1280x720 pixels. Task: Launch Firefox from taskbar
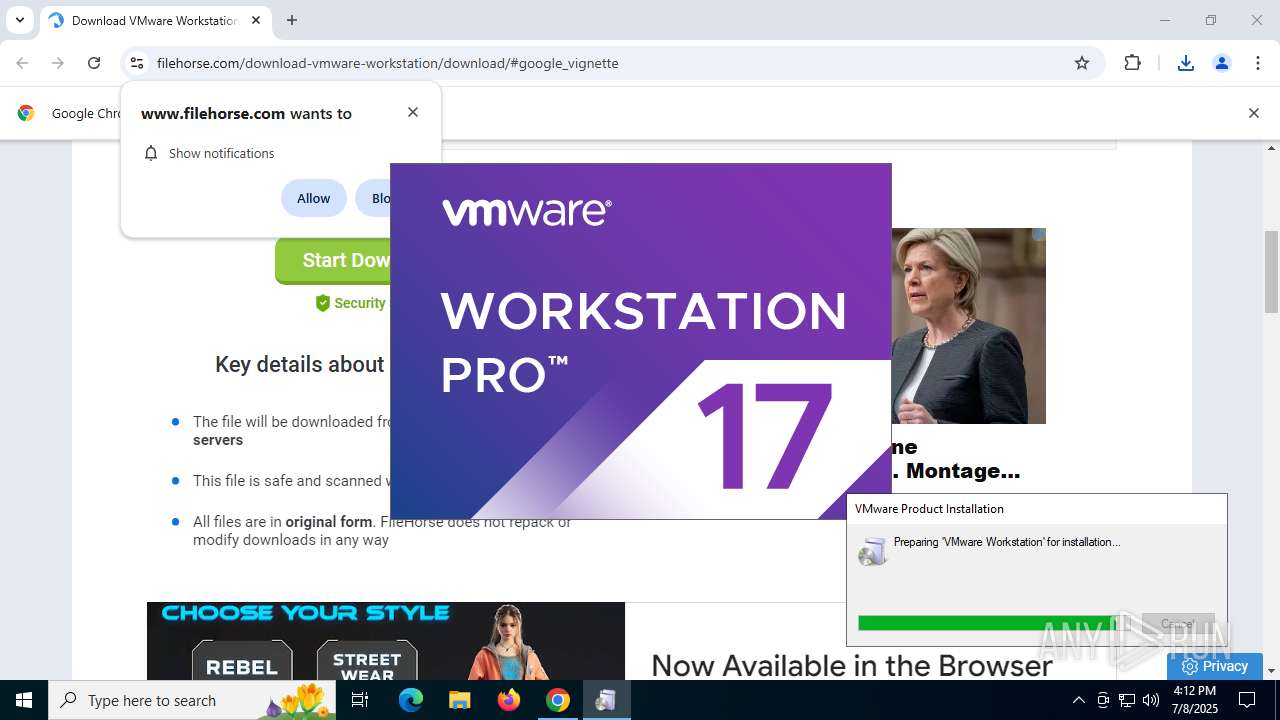[x=509, y=700]
